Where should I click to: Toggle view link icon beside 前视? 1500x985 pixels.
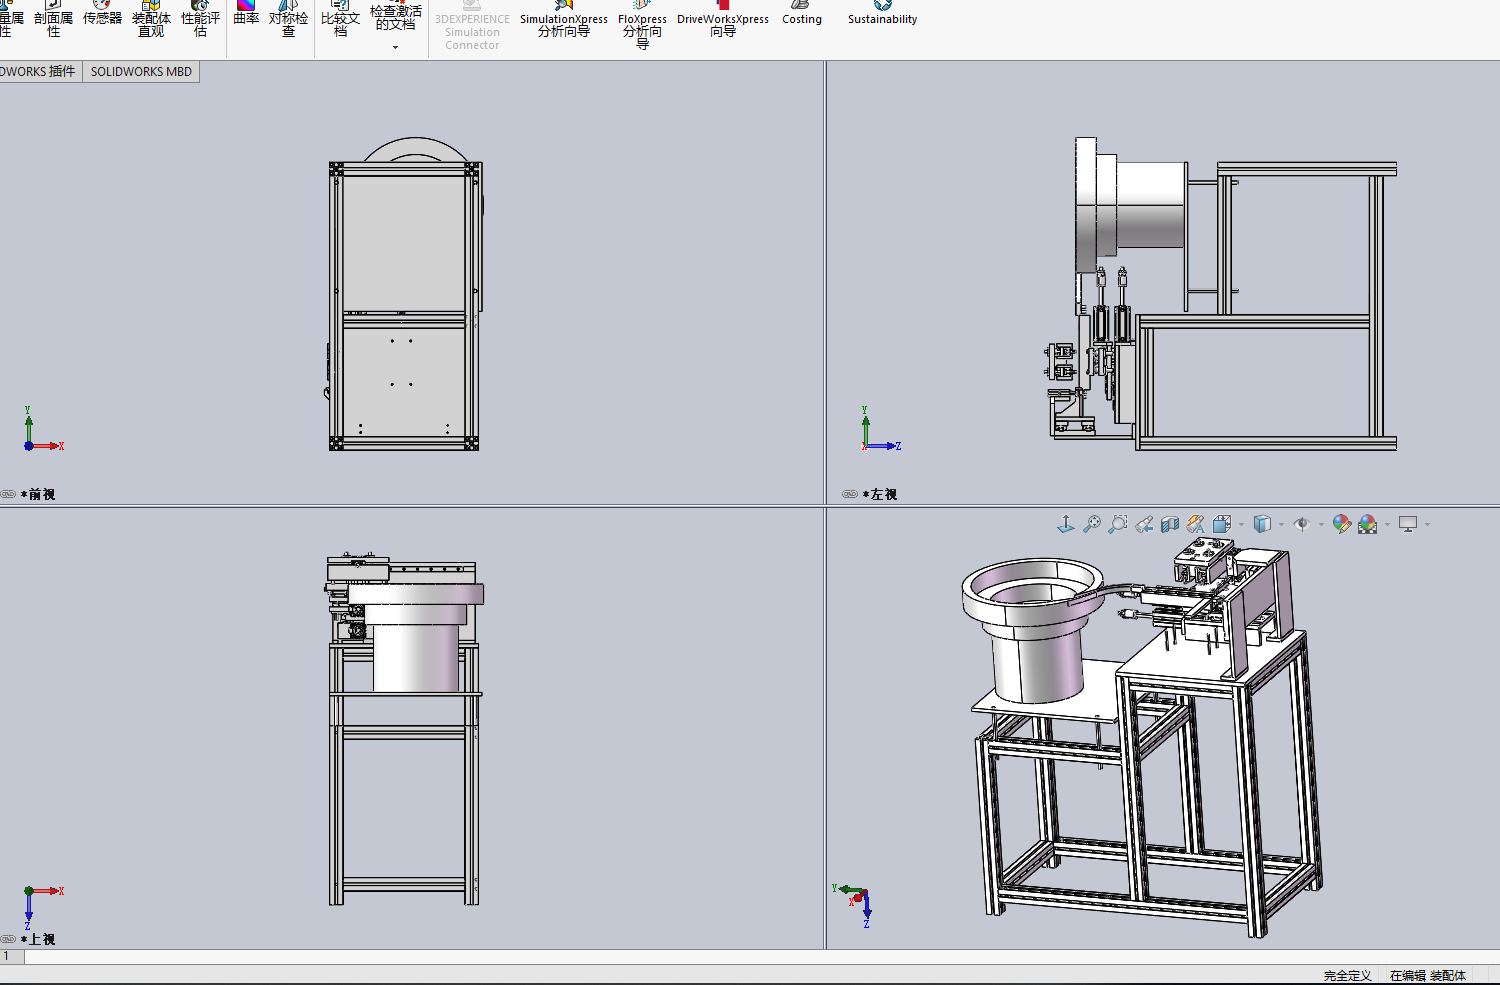pyautogui.click(x=9, y=494)
